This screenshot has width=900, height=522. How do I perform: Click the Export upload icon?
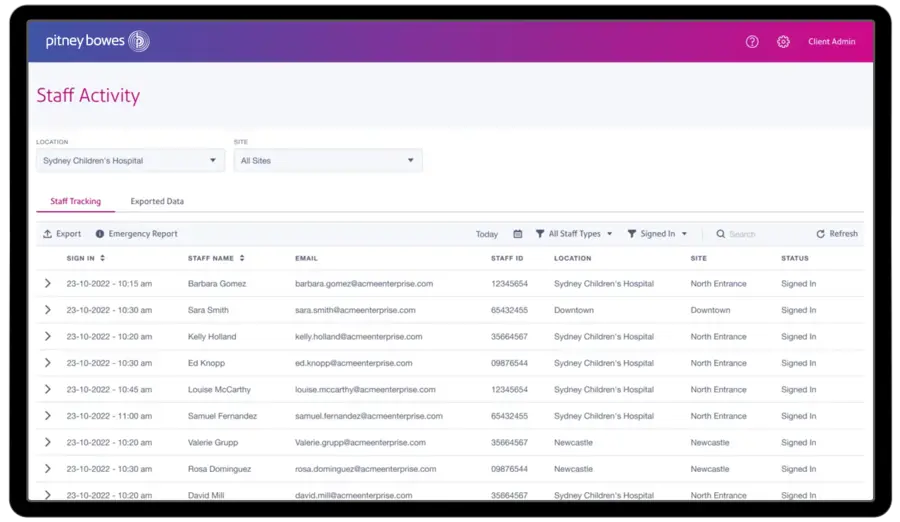(47, 234)
